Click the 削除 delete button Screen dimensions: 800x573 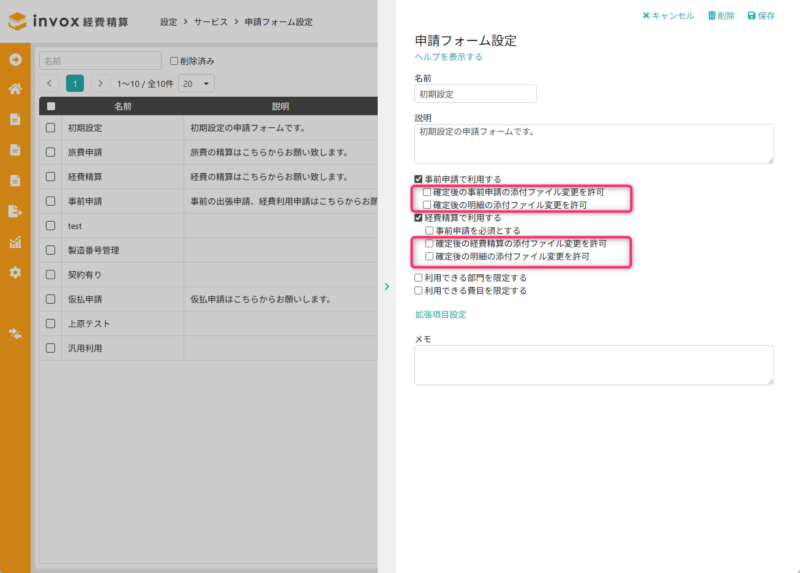tap(721, 16)
